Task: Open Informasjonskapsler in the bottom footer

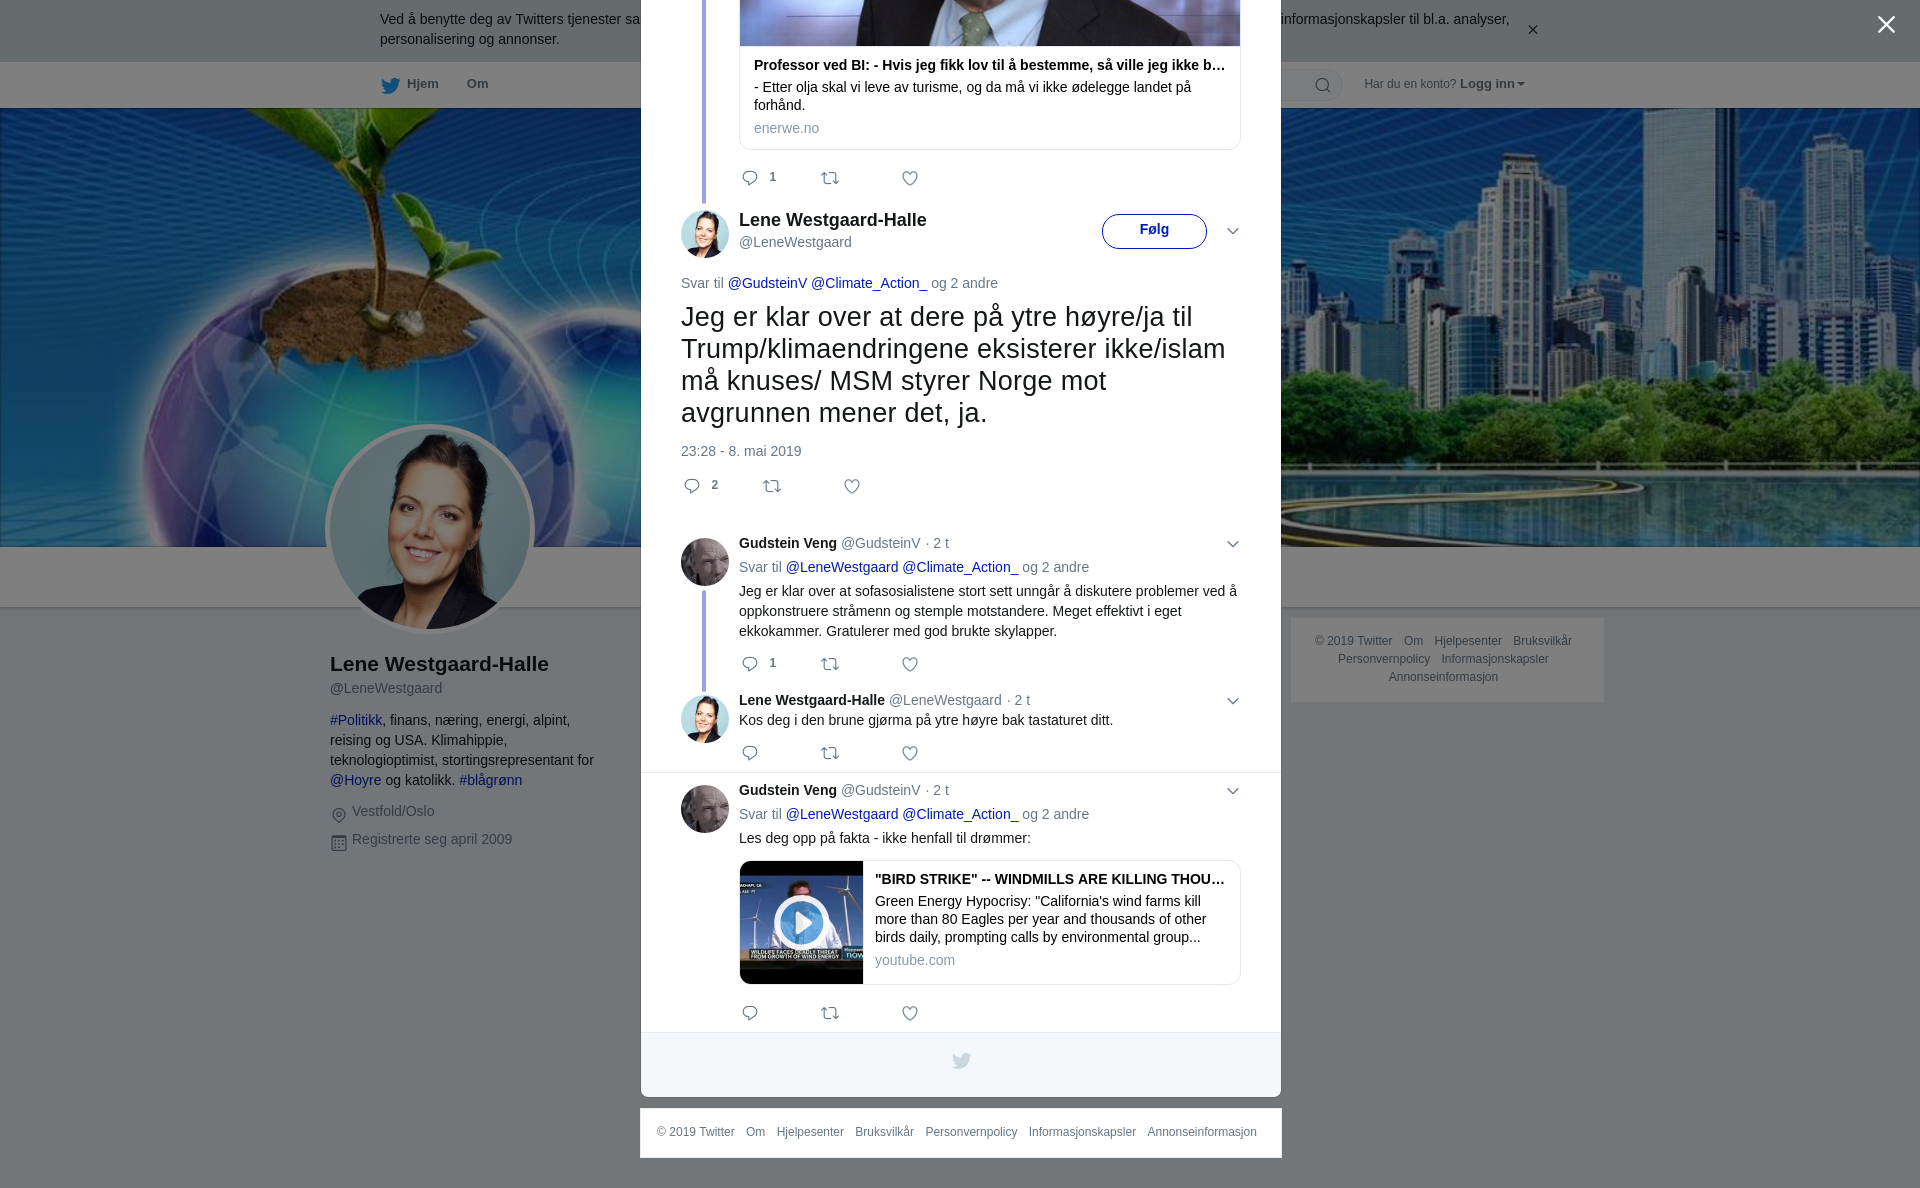Action: 1082,1132
